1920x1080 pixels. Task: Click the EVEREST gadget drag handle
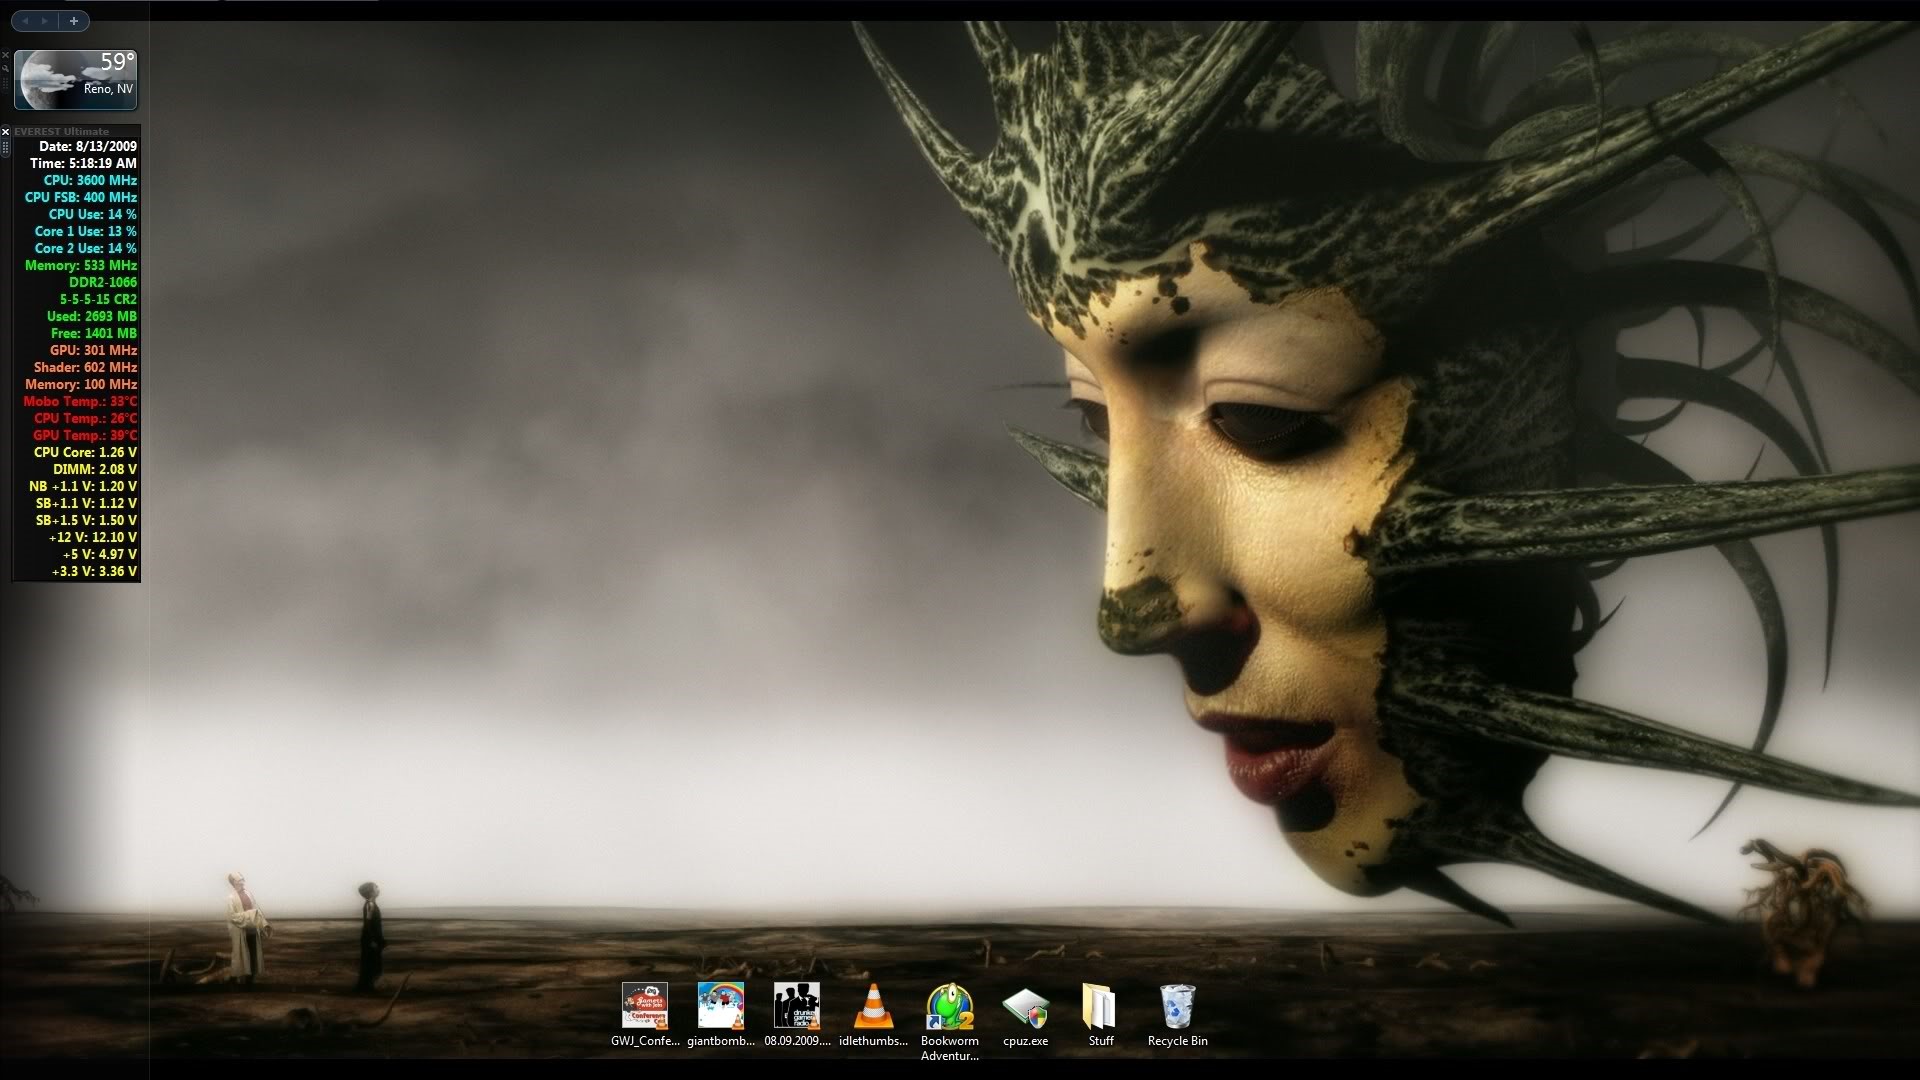(6, 148)
